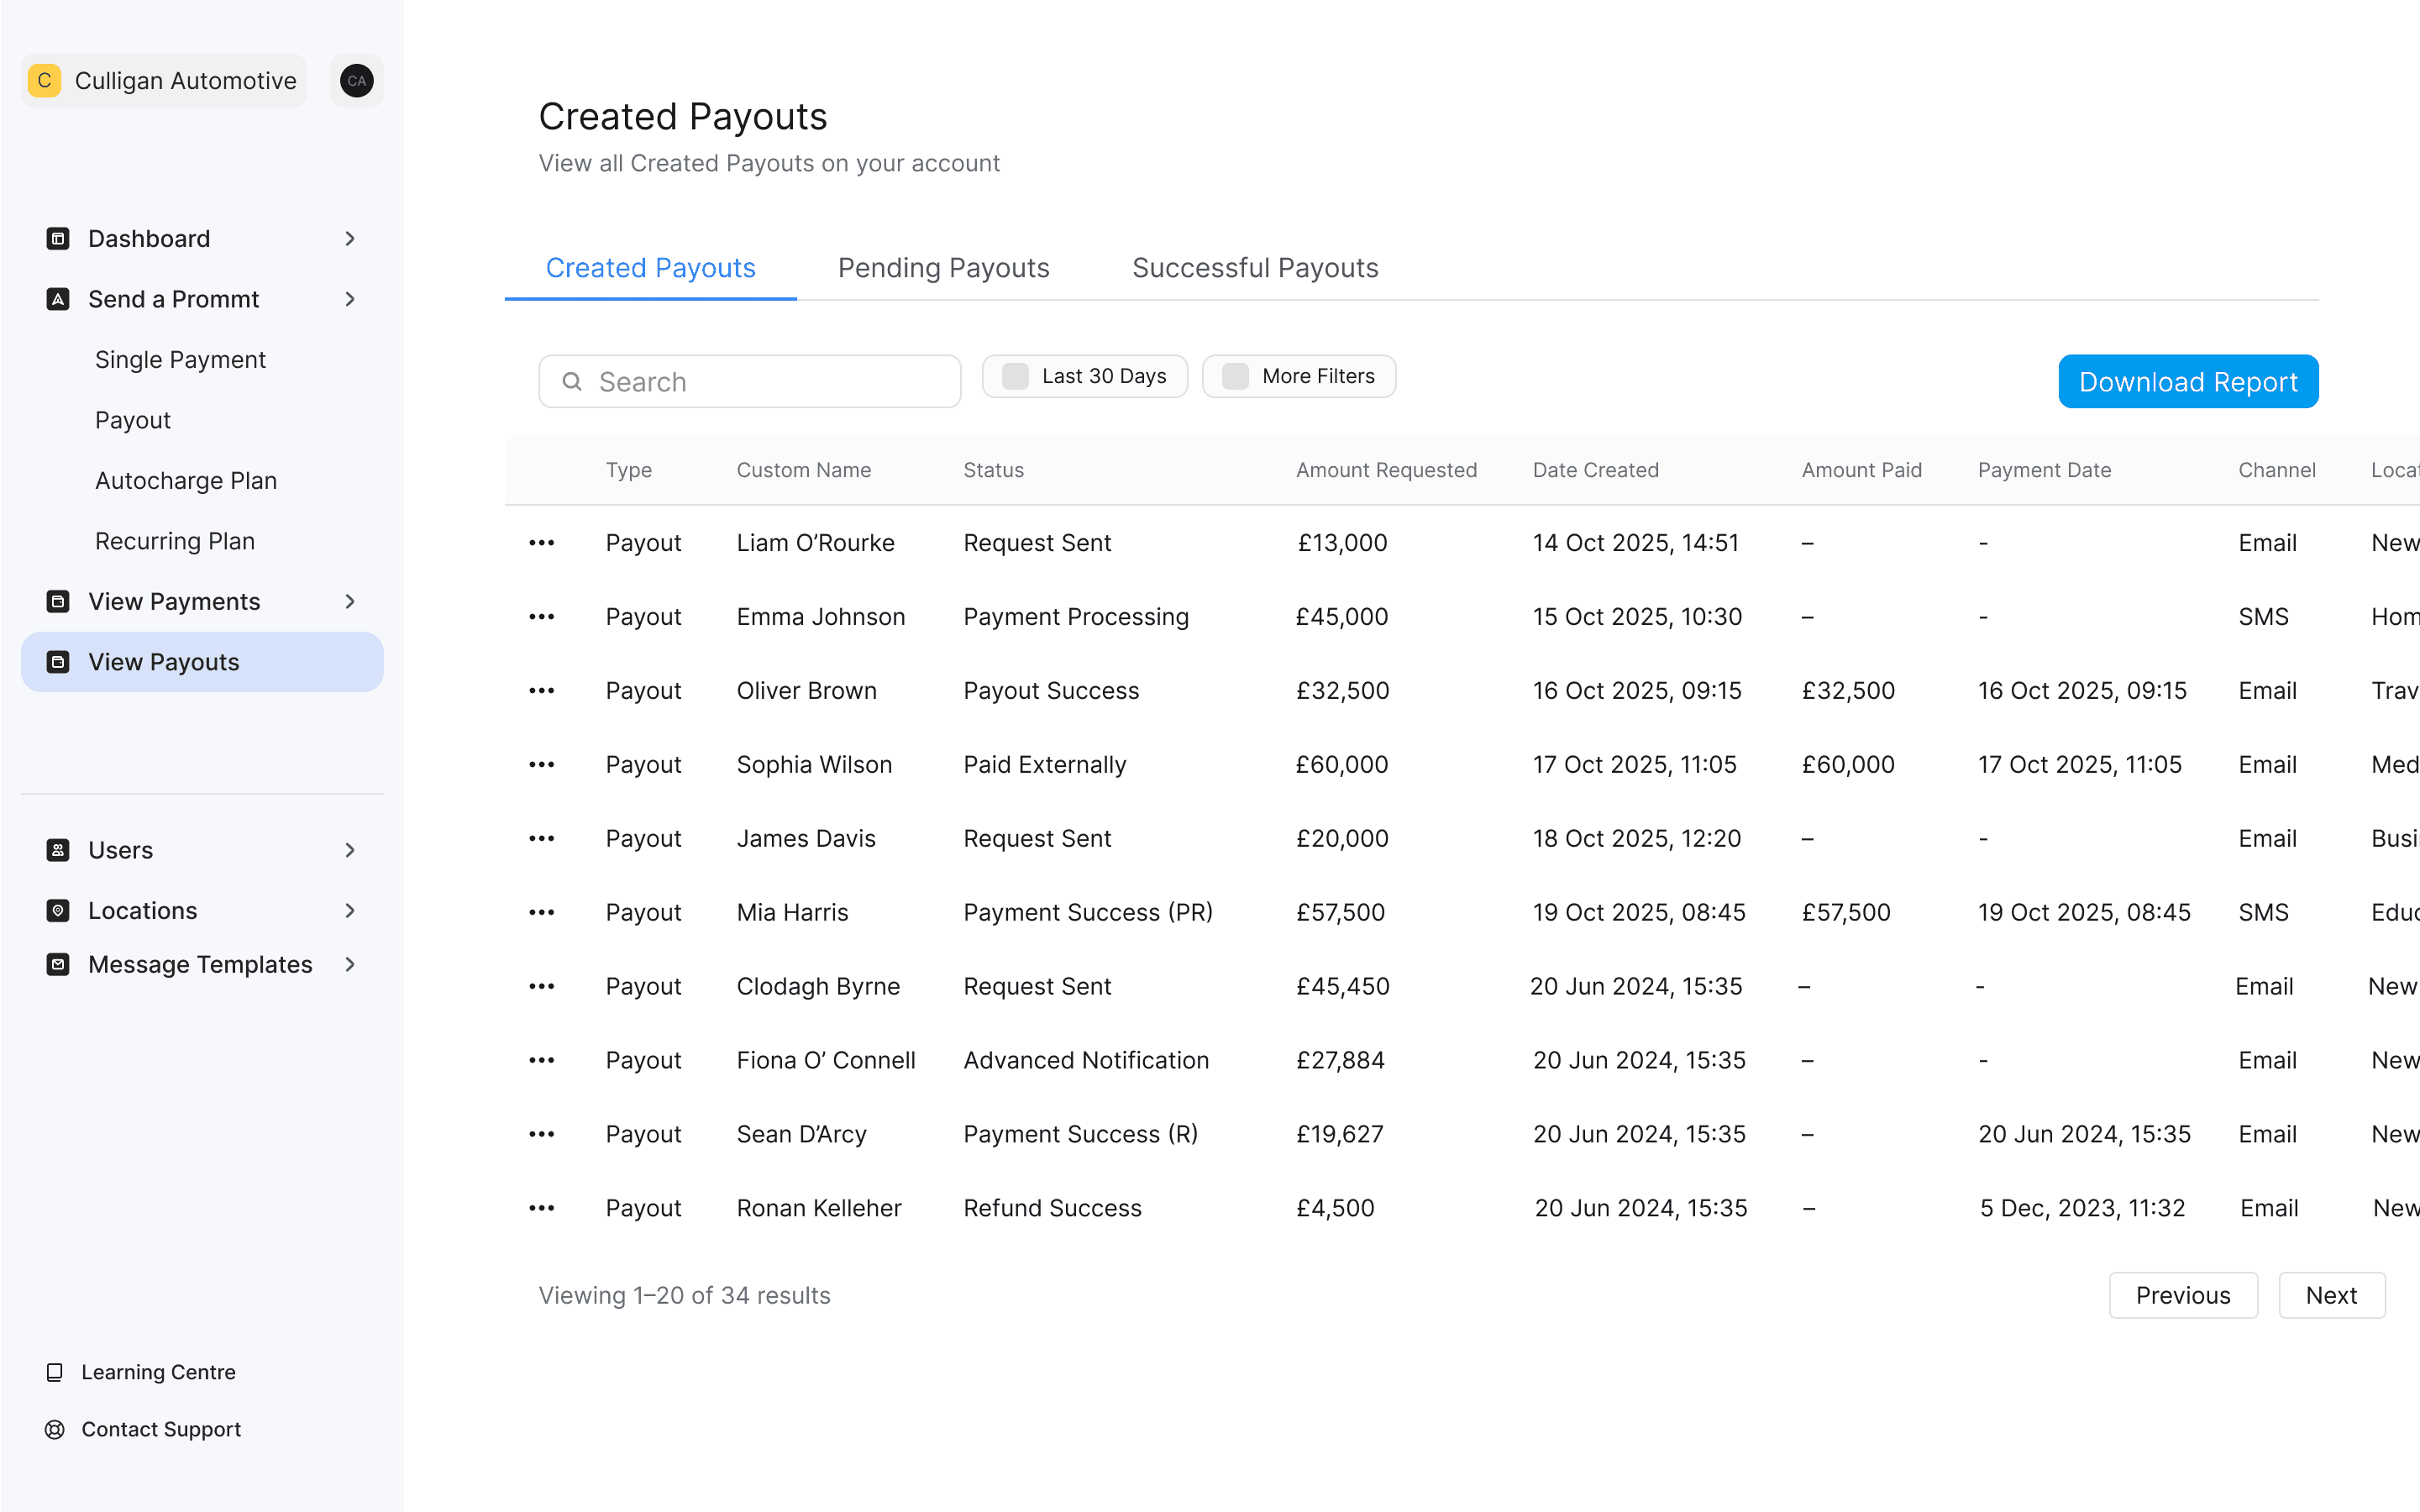Toggle the Last 30 Days checkbox
The height and width of the screenshot is (1512, 2420).
[1015, 376]
